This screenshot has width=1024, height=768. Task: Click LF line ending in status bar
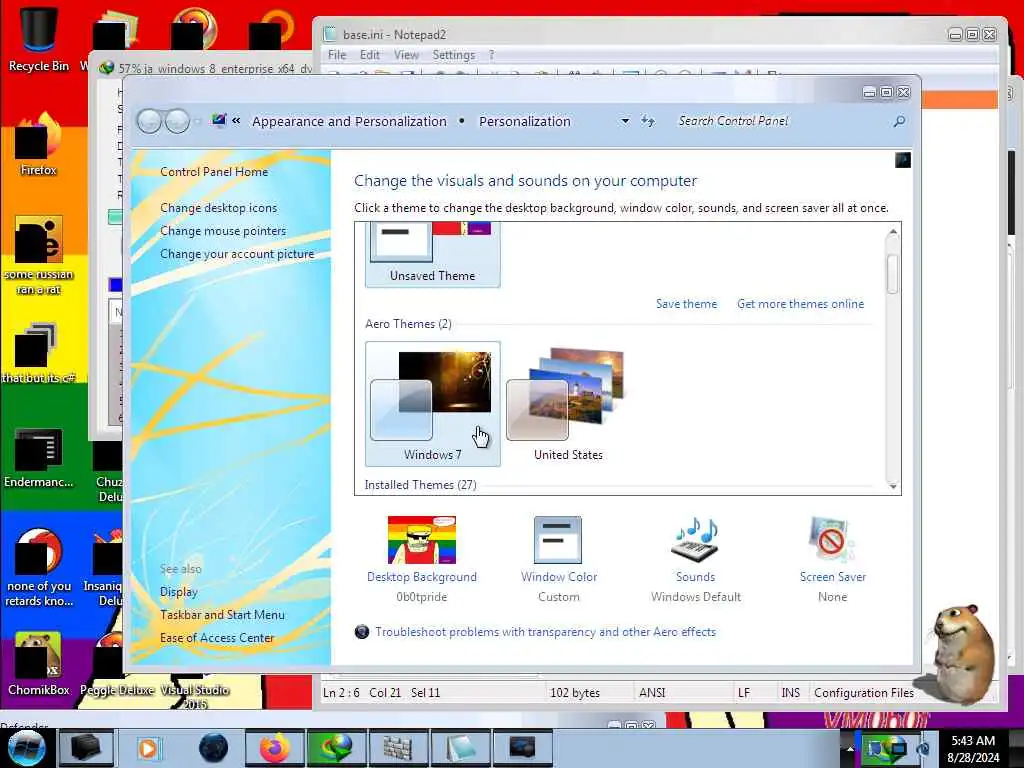point(744,693)
